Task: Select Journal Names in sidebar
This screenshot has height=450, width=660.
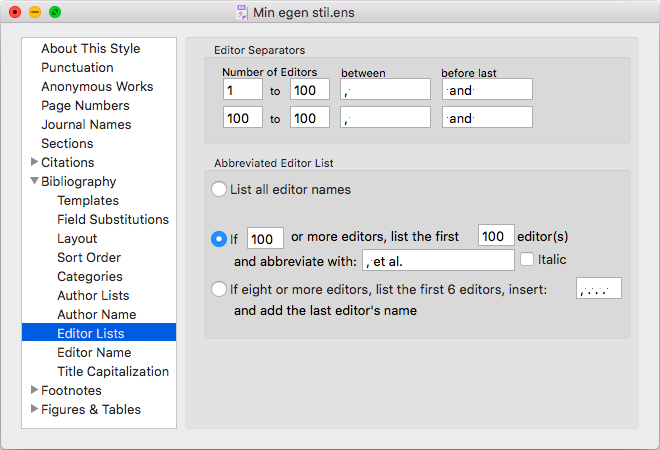Action: point(86,124)
